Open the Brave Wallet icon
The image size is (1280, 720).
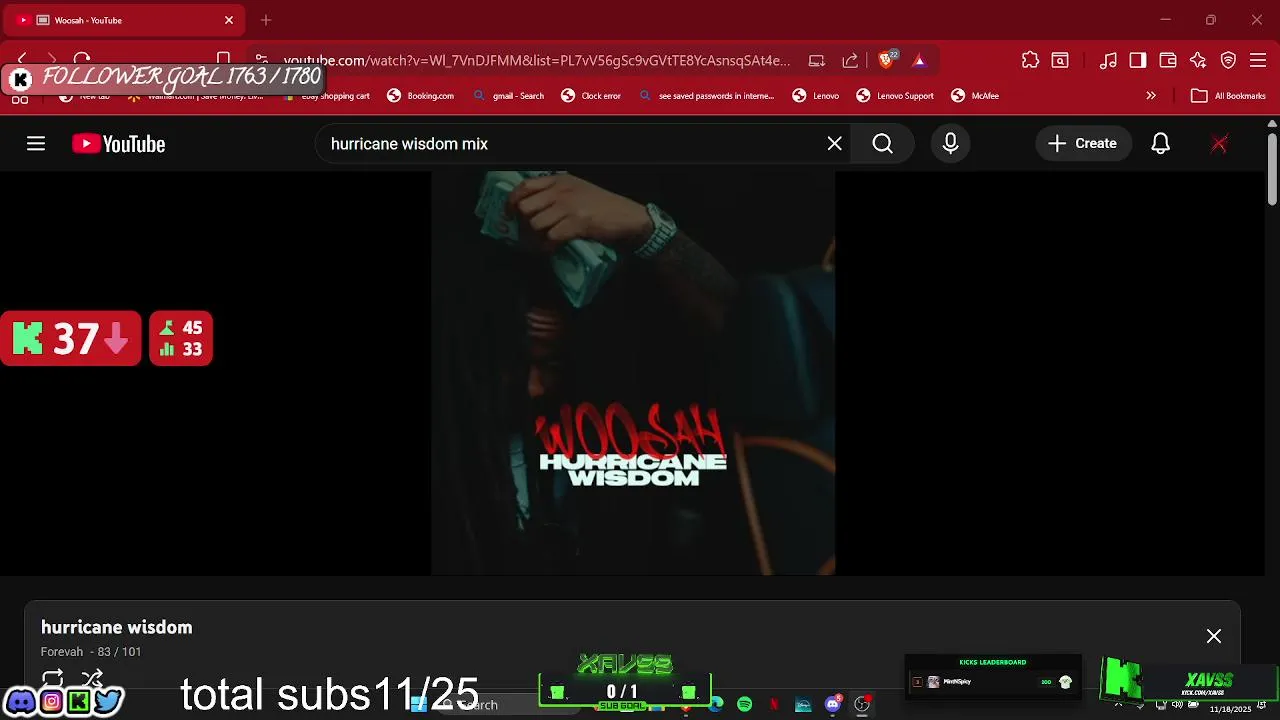click(x=1168, y=60)
